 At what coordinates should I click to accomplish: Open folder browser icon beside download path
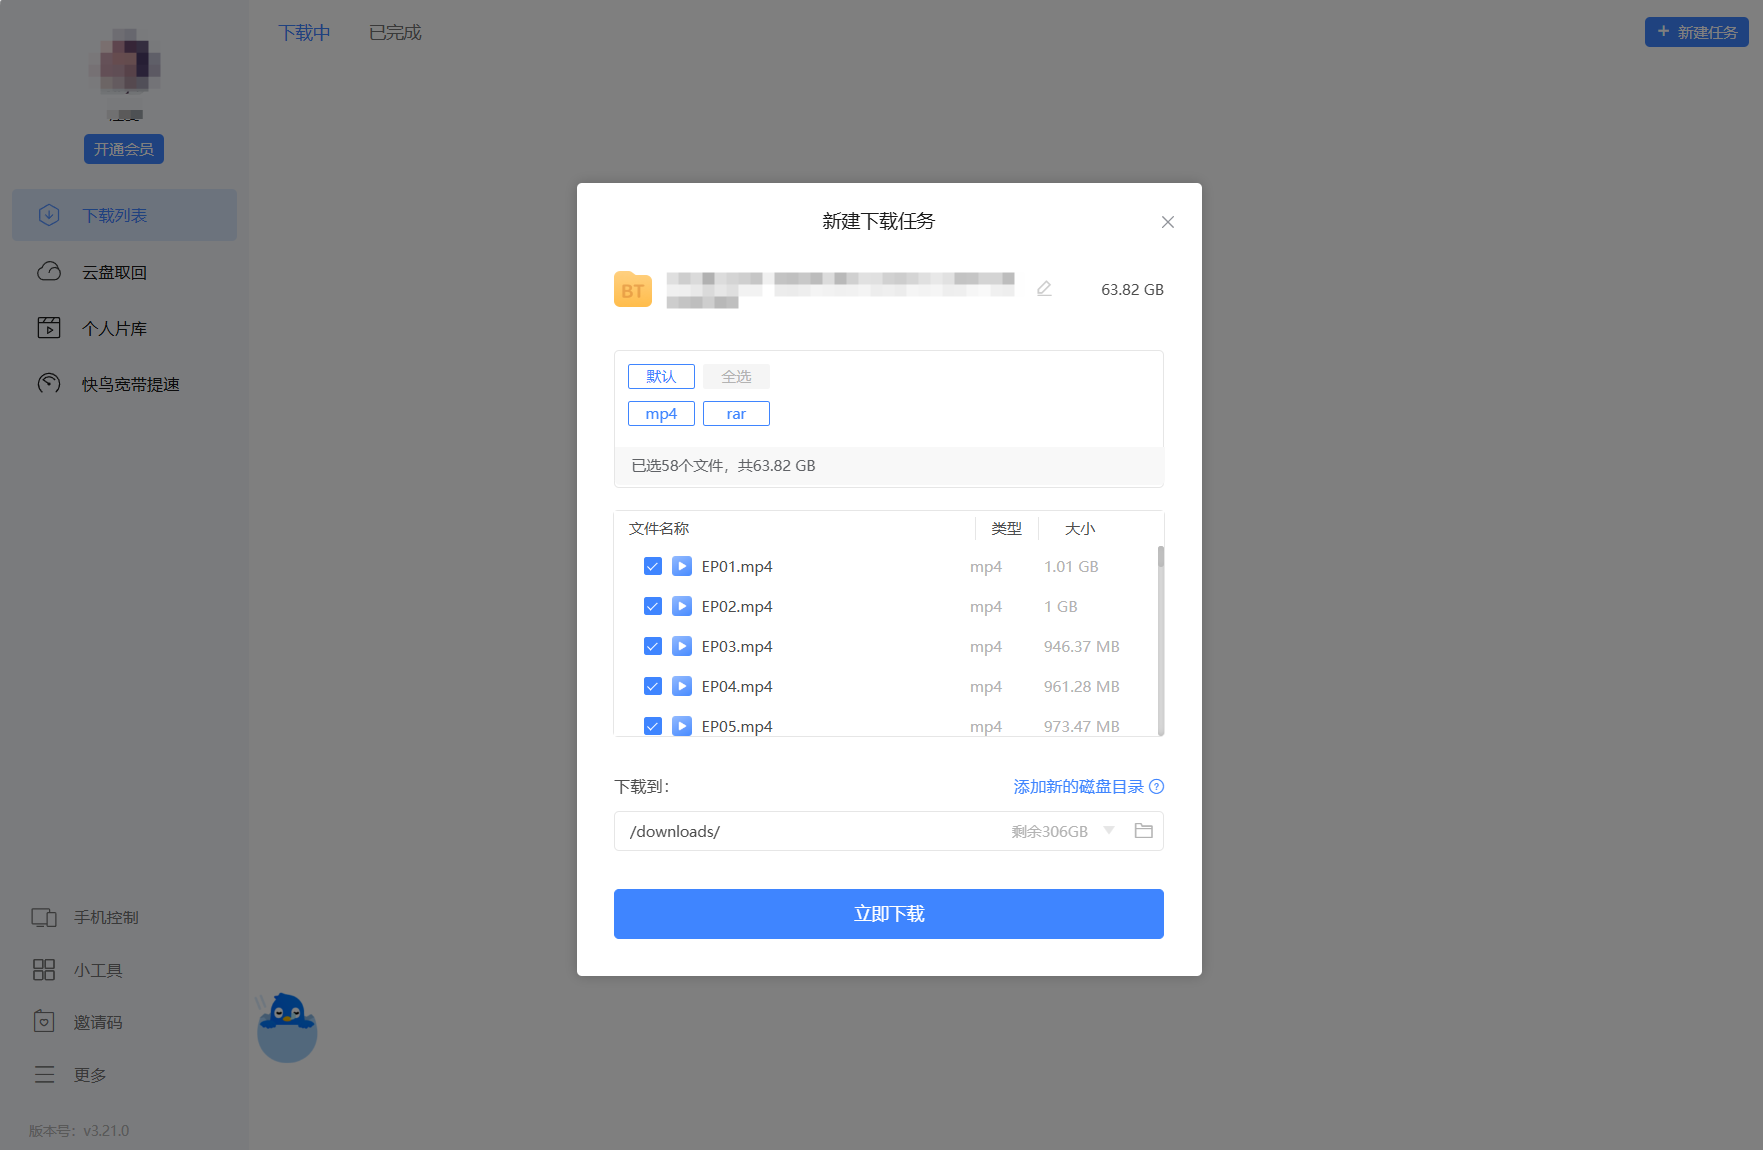(1143, 831)
